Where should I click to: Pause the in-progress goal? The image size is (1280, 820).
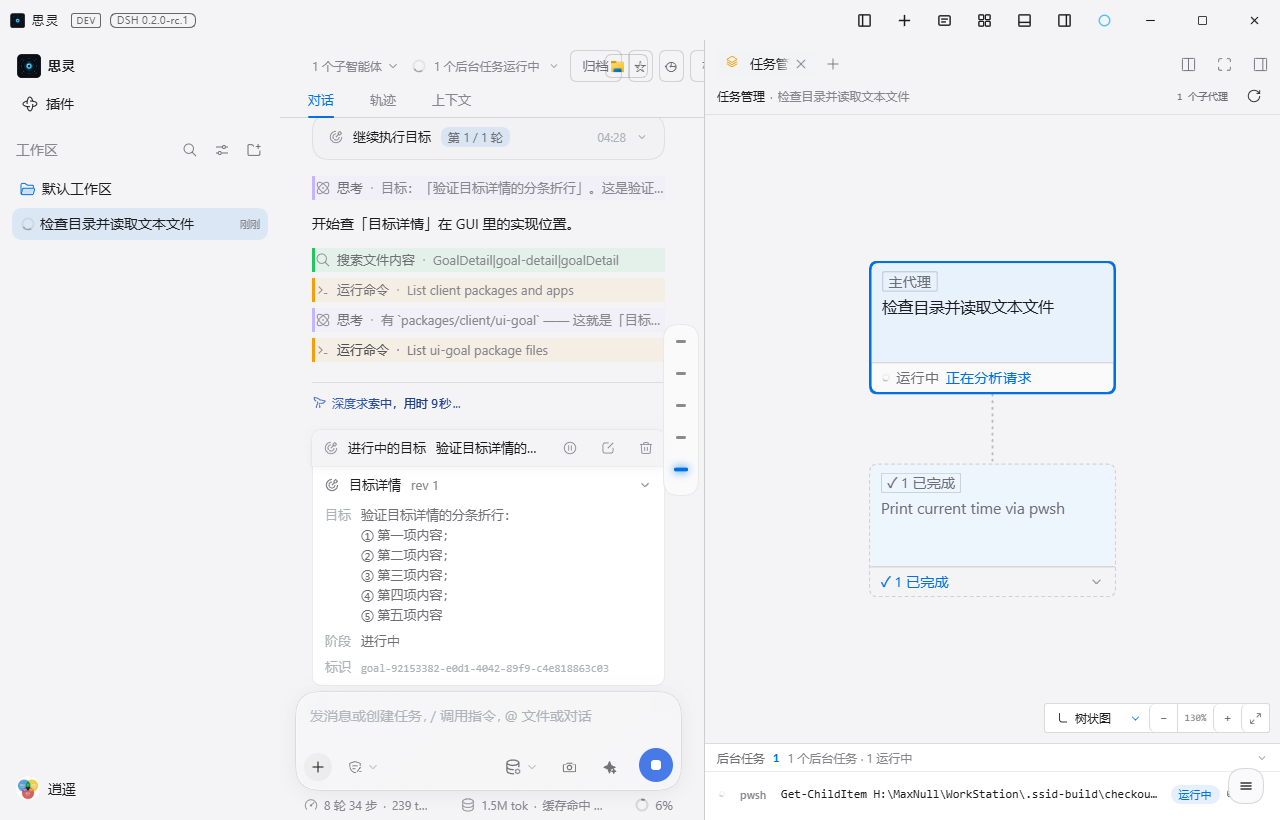click(x=570, y=448)
